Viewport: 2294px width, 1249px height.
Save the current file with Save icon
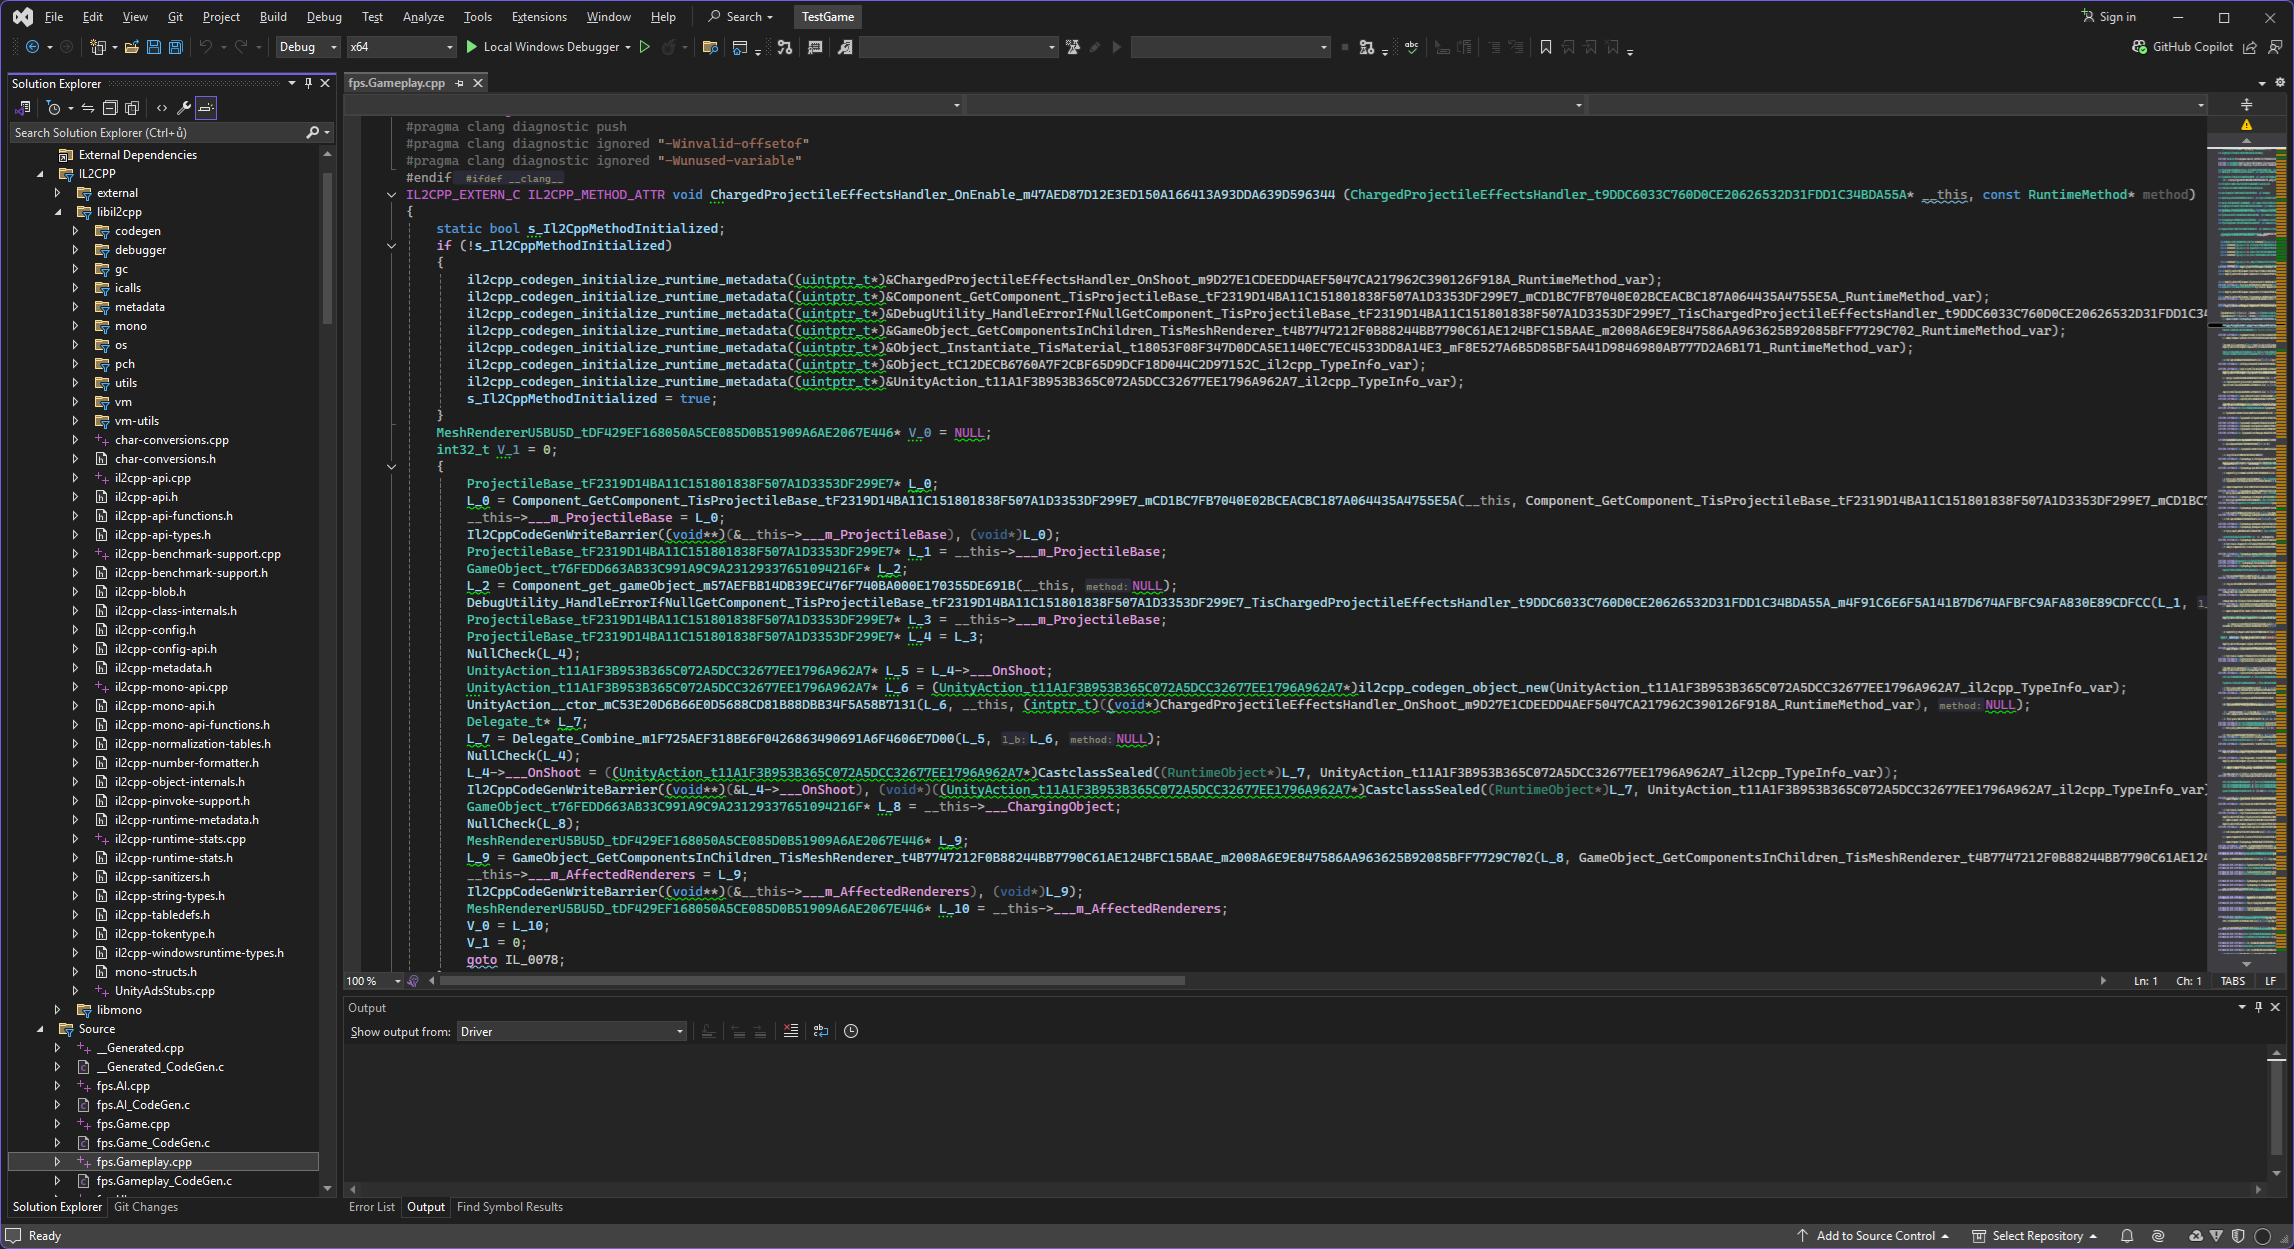point(153,47)
